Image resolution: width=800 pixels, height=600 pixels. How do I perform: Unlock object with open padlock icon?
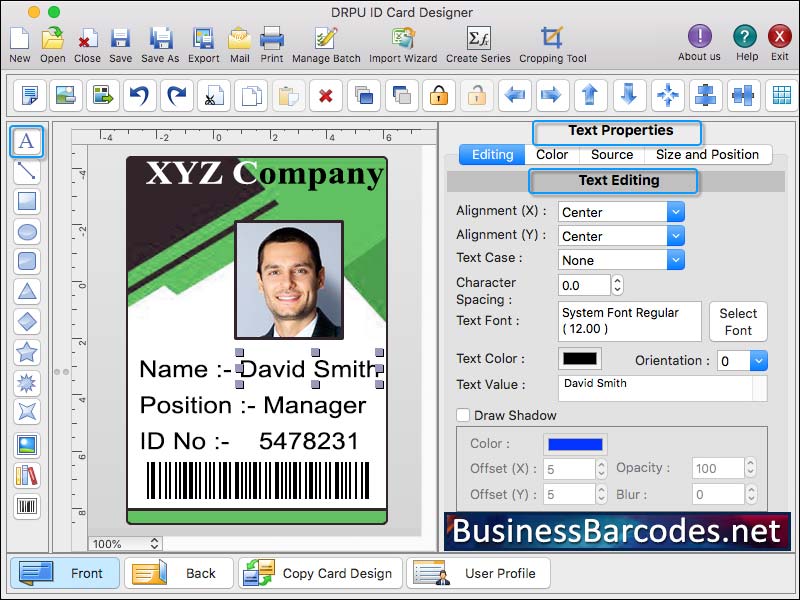coord(477,95)
